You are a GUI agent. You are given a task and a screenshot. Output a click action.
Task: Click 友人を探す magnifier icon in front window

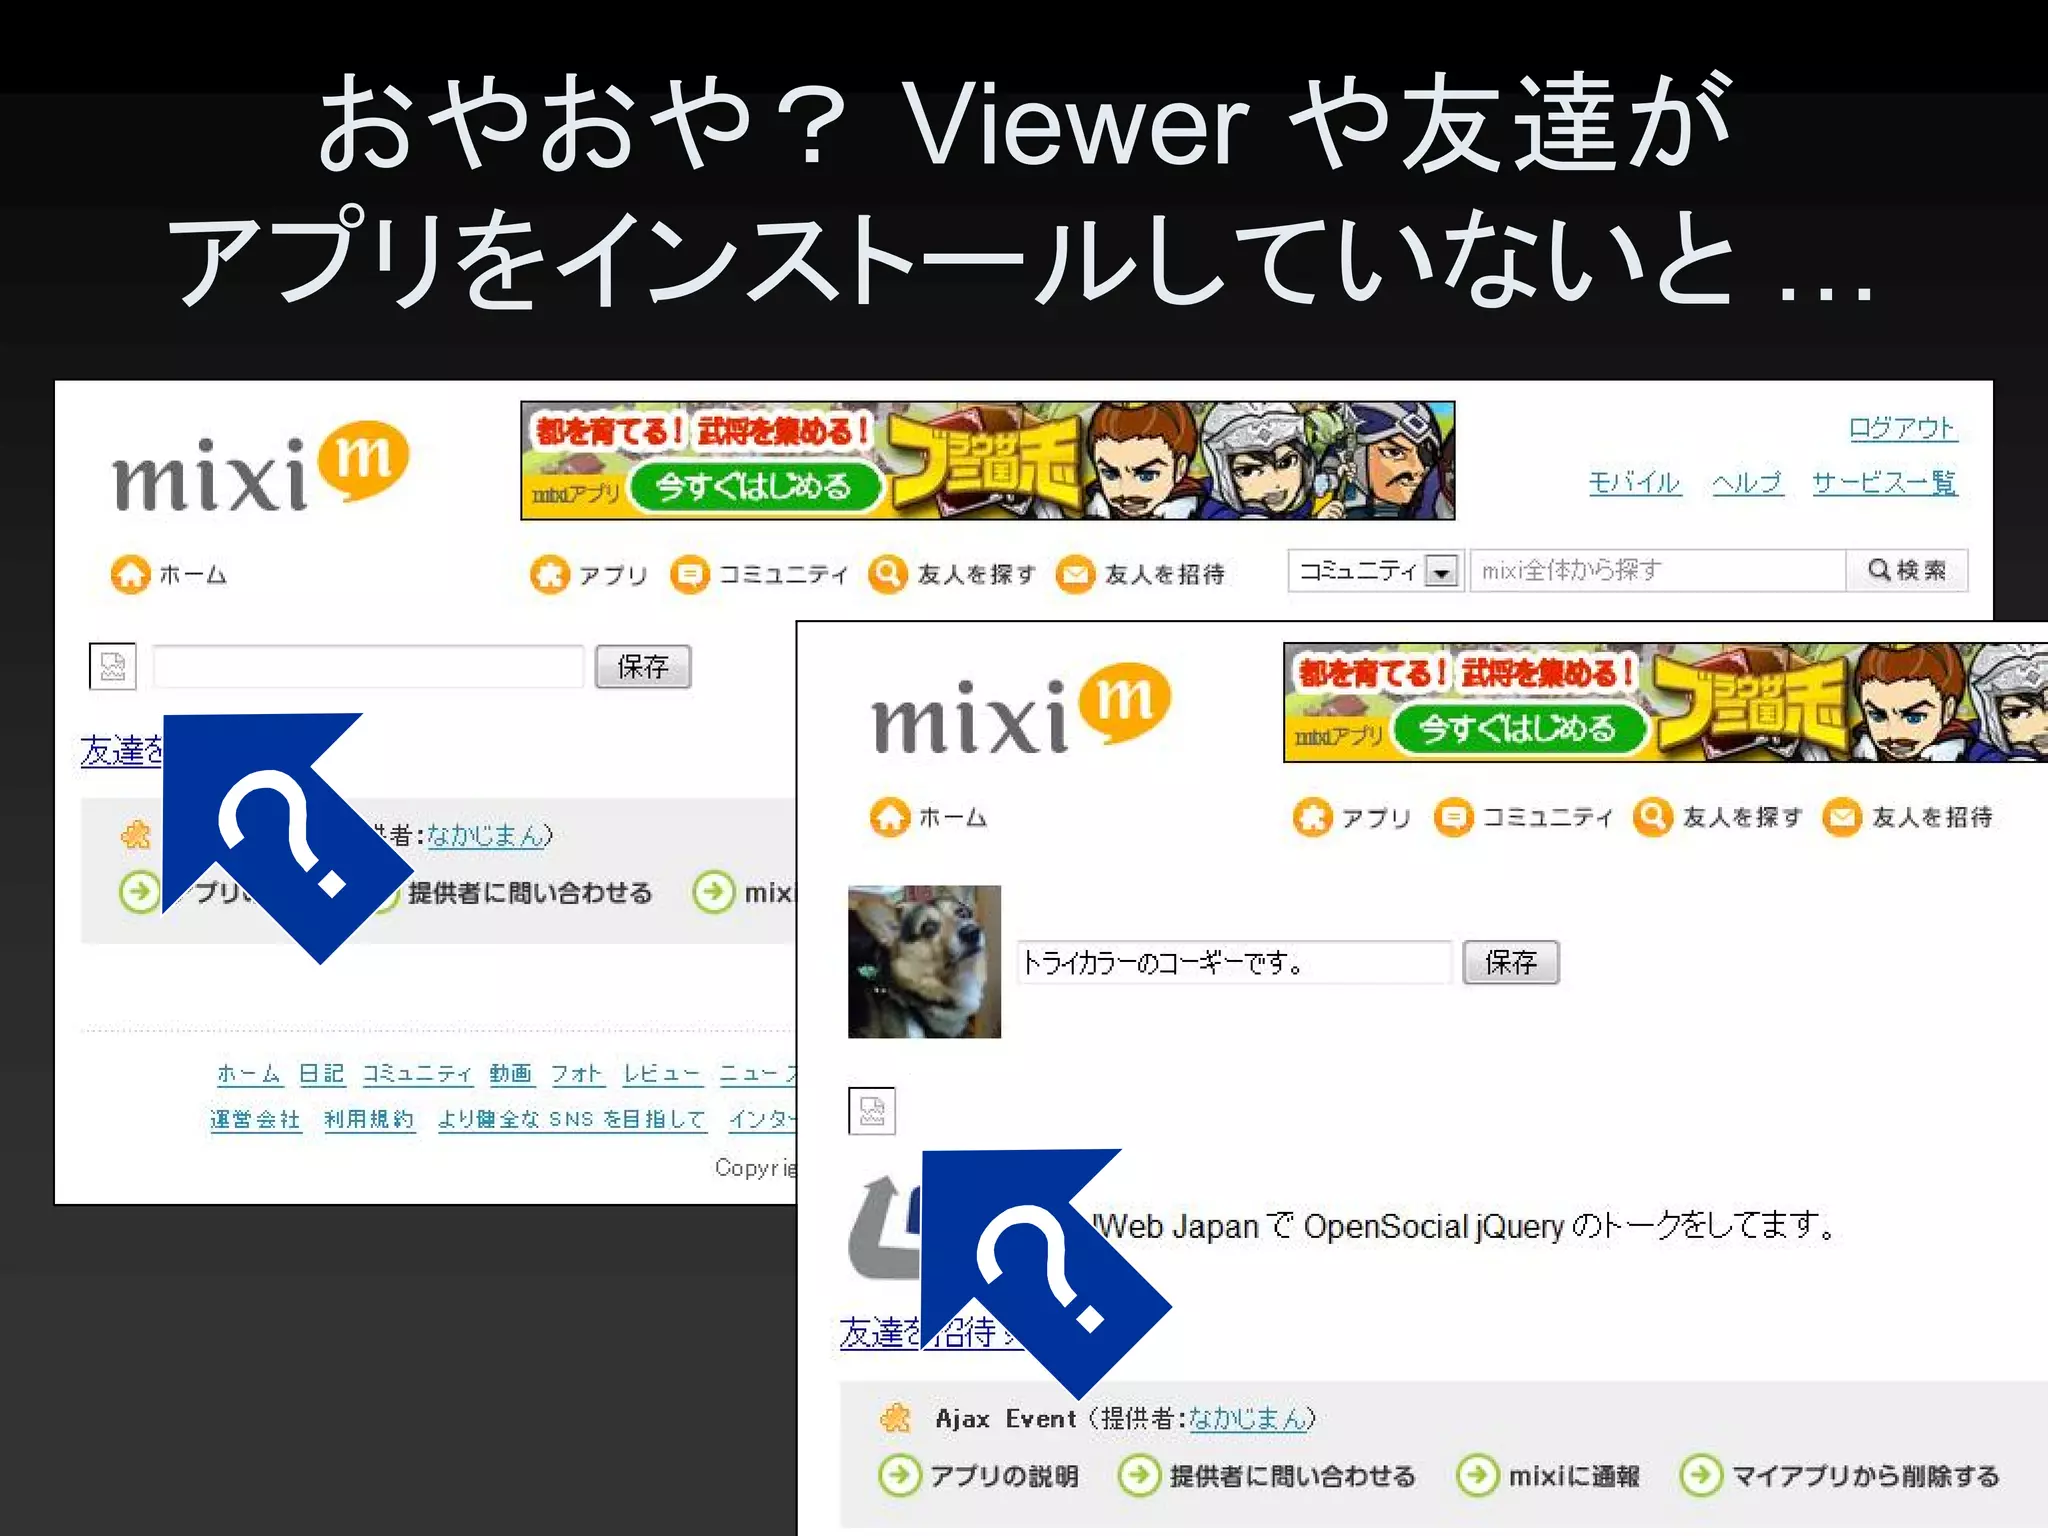coord(1652,817)
